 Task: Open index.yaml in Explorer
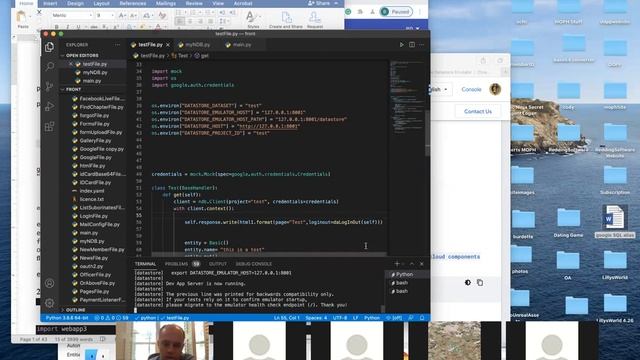point(91,191)
